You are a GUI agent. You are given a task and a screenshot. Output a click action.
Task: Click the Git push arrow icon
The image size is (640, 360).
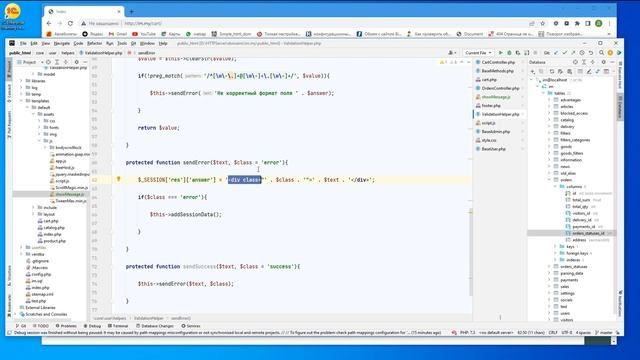point(573,53)
